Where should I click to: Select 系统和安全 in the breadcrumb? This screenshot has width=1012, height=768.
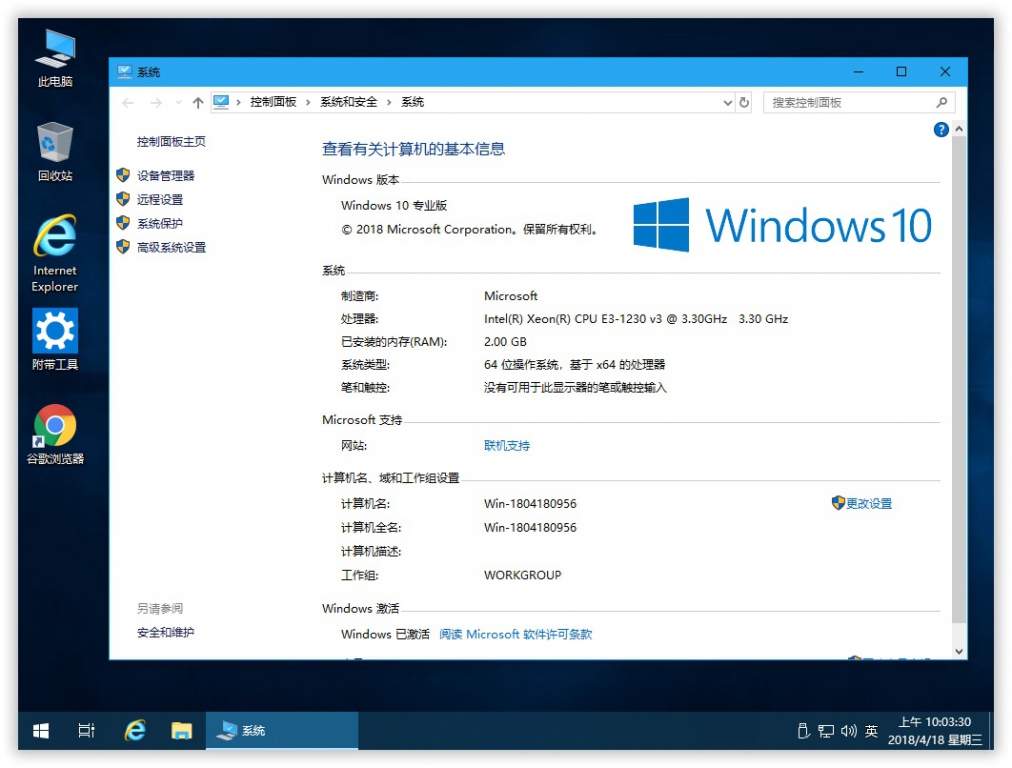pos(349,102)
